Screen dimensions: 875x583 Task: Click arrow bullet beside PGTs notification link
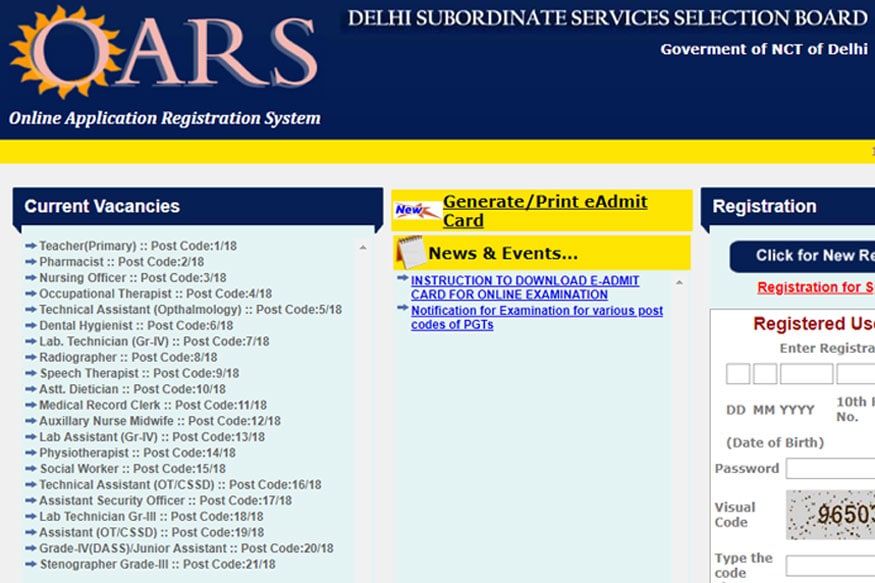[402, 307]
